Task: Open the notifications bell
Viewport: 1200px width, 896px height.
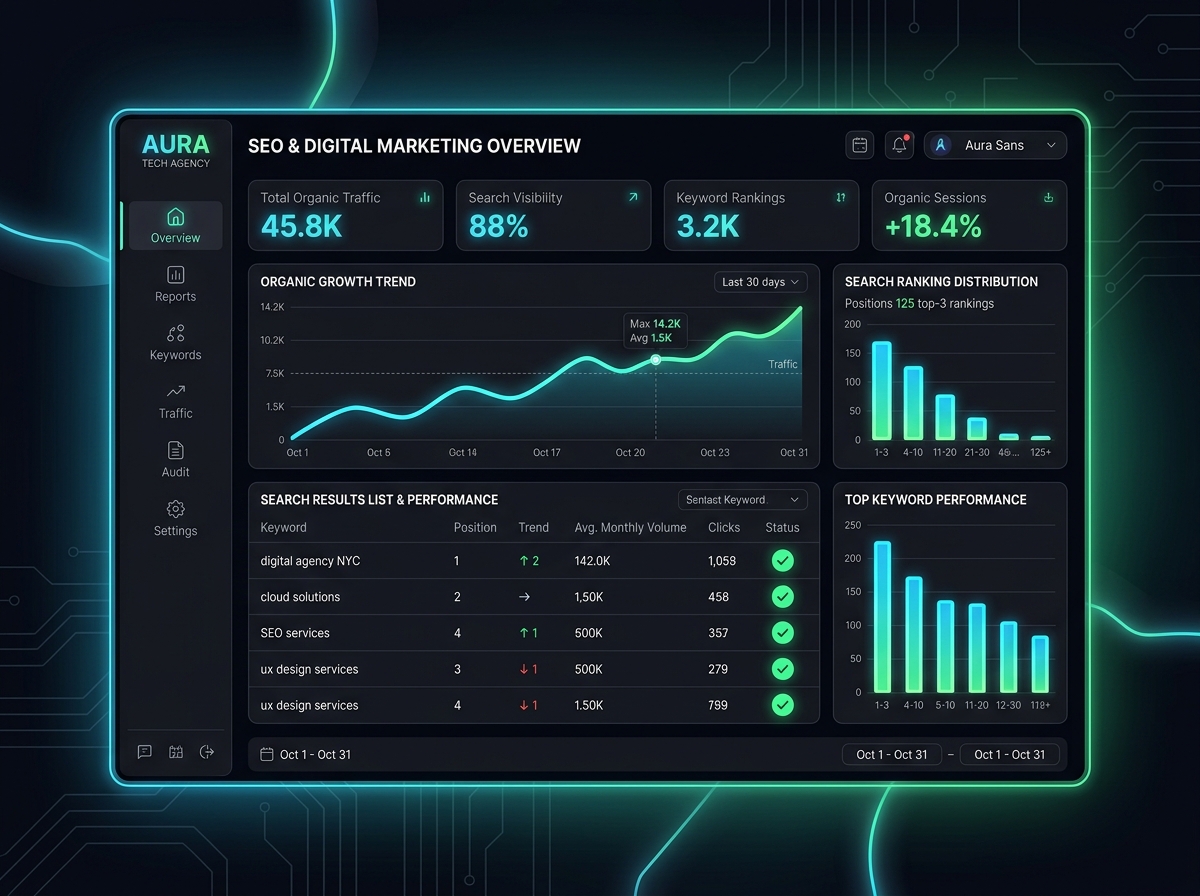Action: pos(899,145)
